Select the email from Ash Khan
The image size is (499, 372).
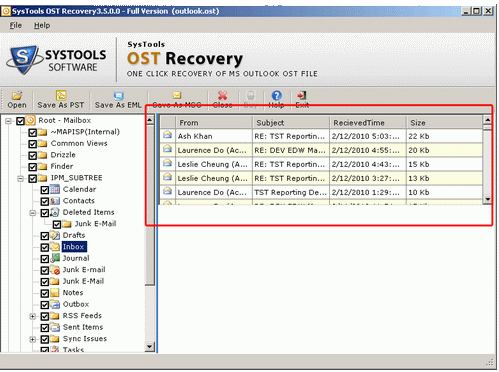321,136
